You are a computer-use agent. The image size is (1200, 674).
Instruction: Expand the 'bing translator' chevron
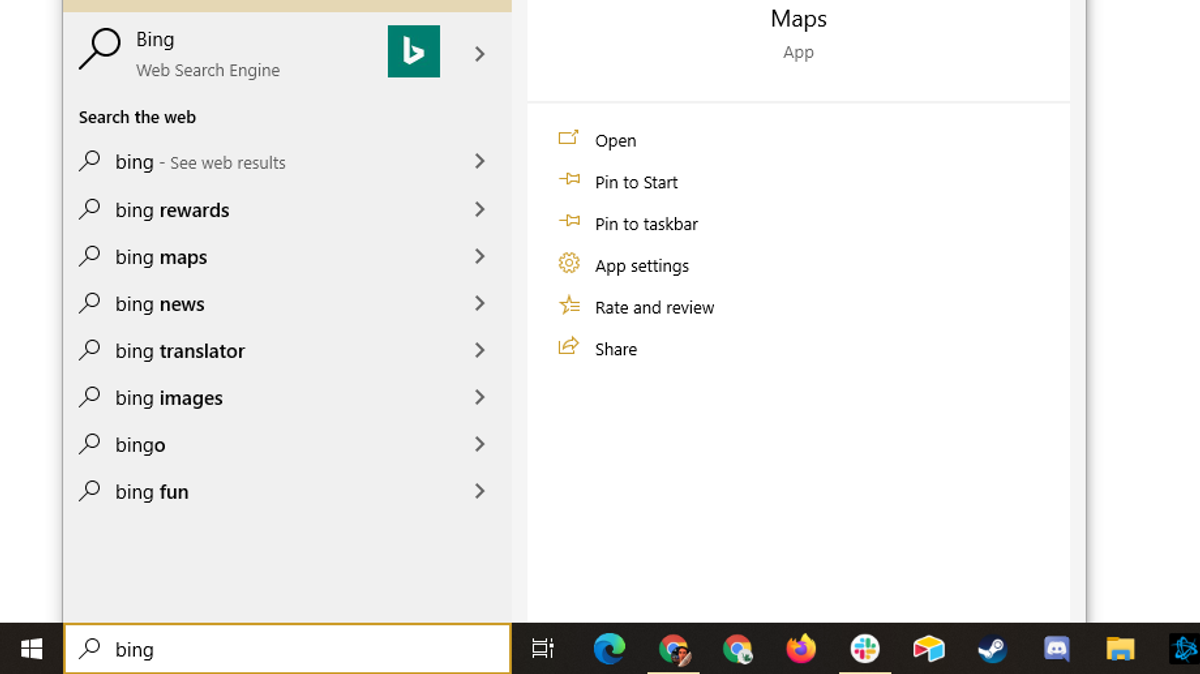tap(480, 350)
